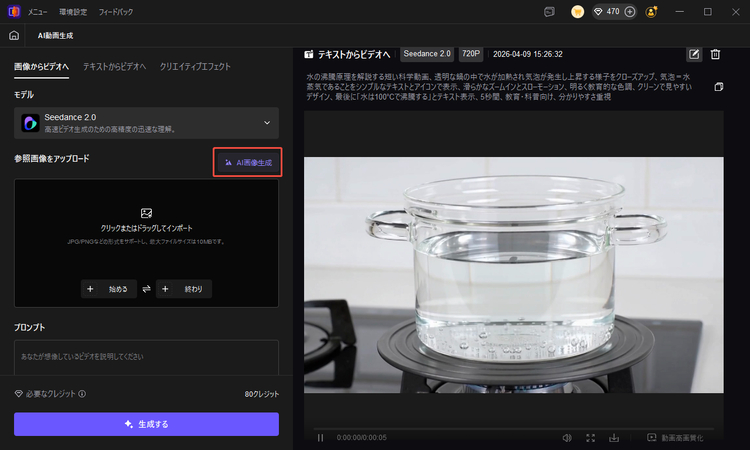Click the Seedance model logo icon

(30, 123)
